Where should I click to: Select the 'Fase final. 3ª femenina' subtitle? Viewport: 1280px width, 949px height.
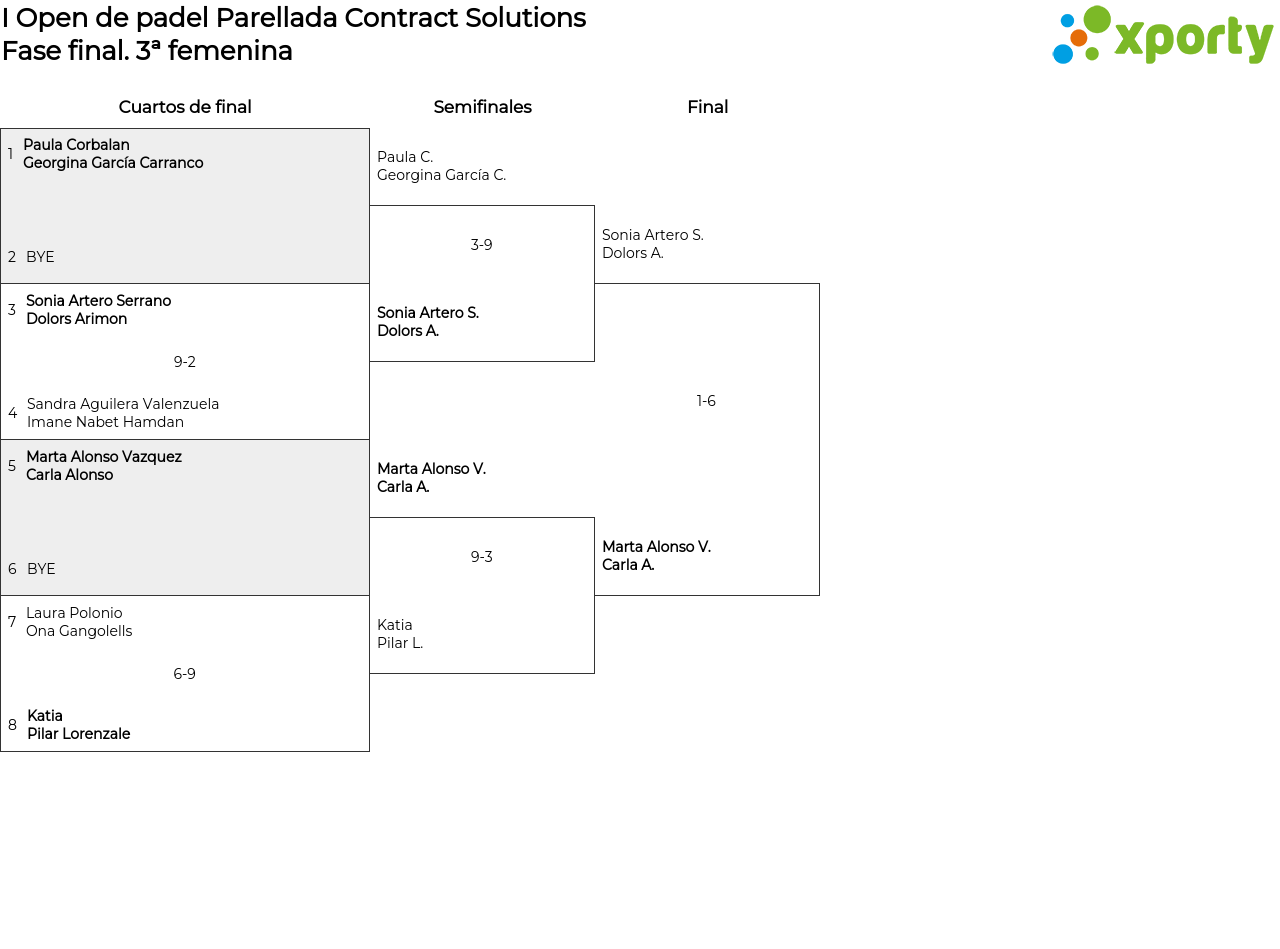coord(147,51)
